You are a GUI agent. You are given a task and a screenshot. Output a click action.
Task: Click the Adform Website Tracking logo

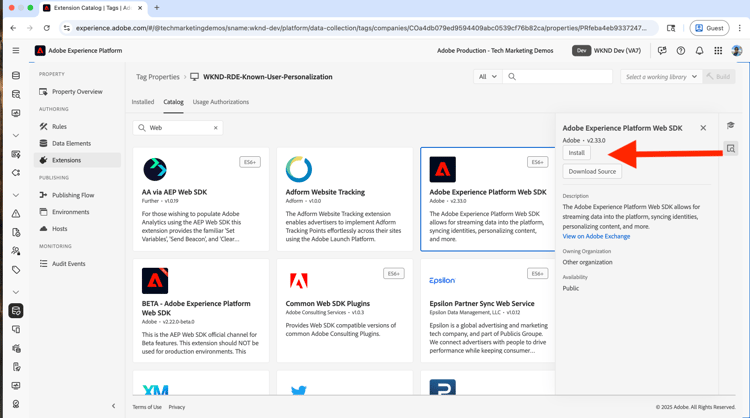(298, 169)
